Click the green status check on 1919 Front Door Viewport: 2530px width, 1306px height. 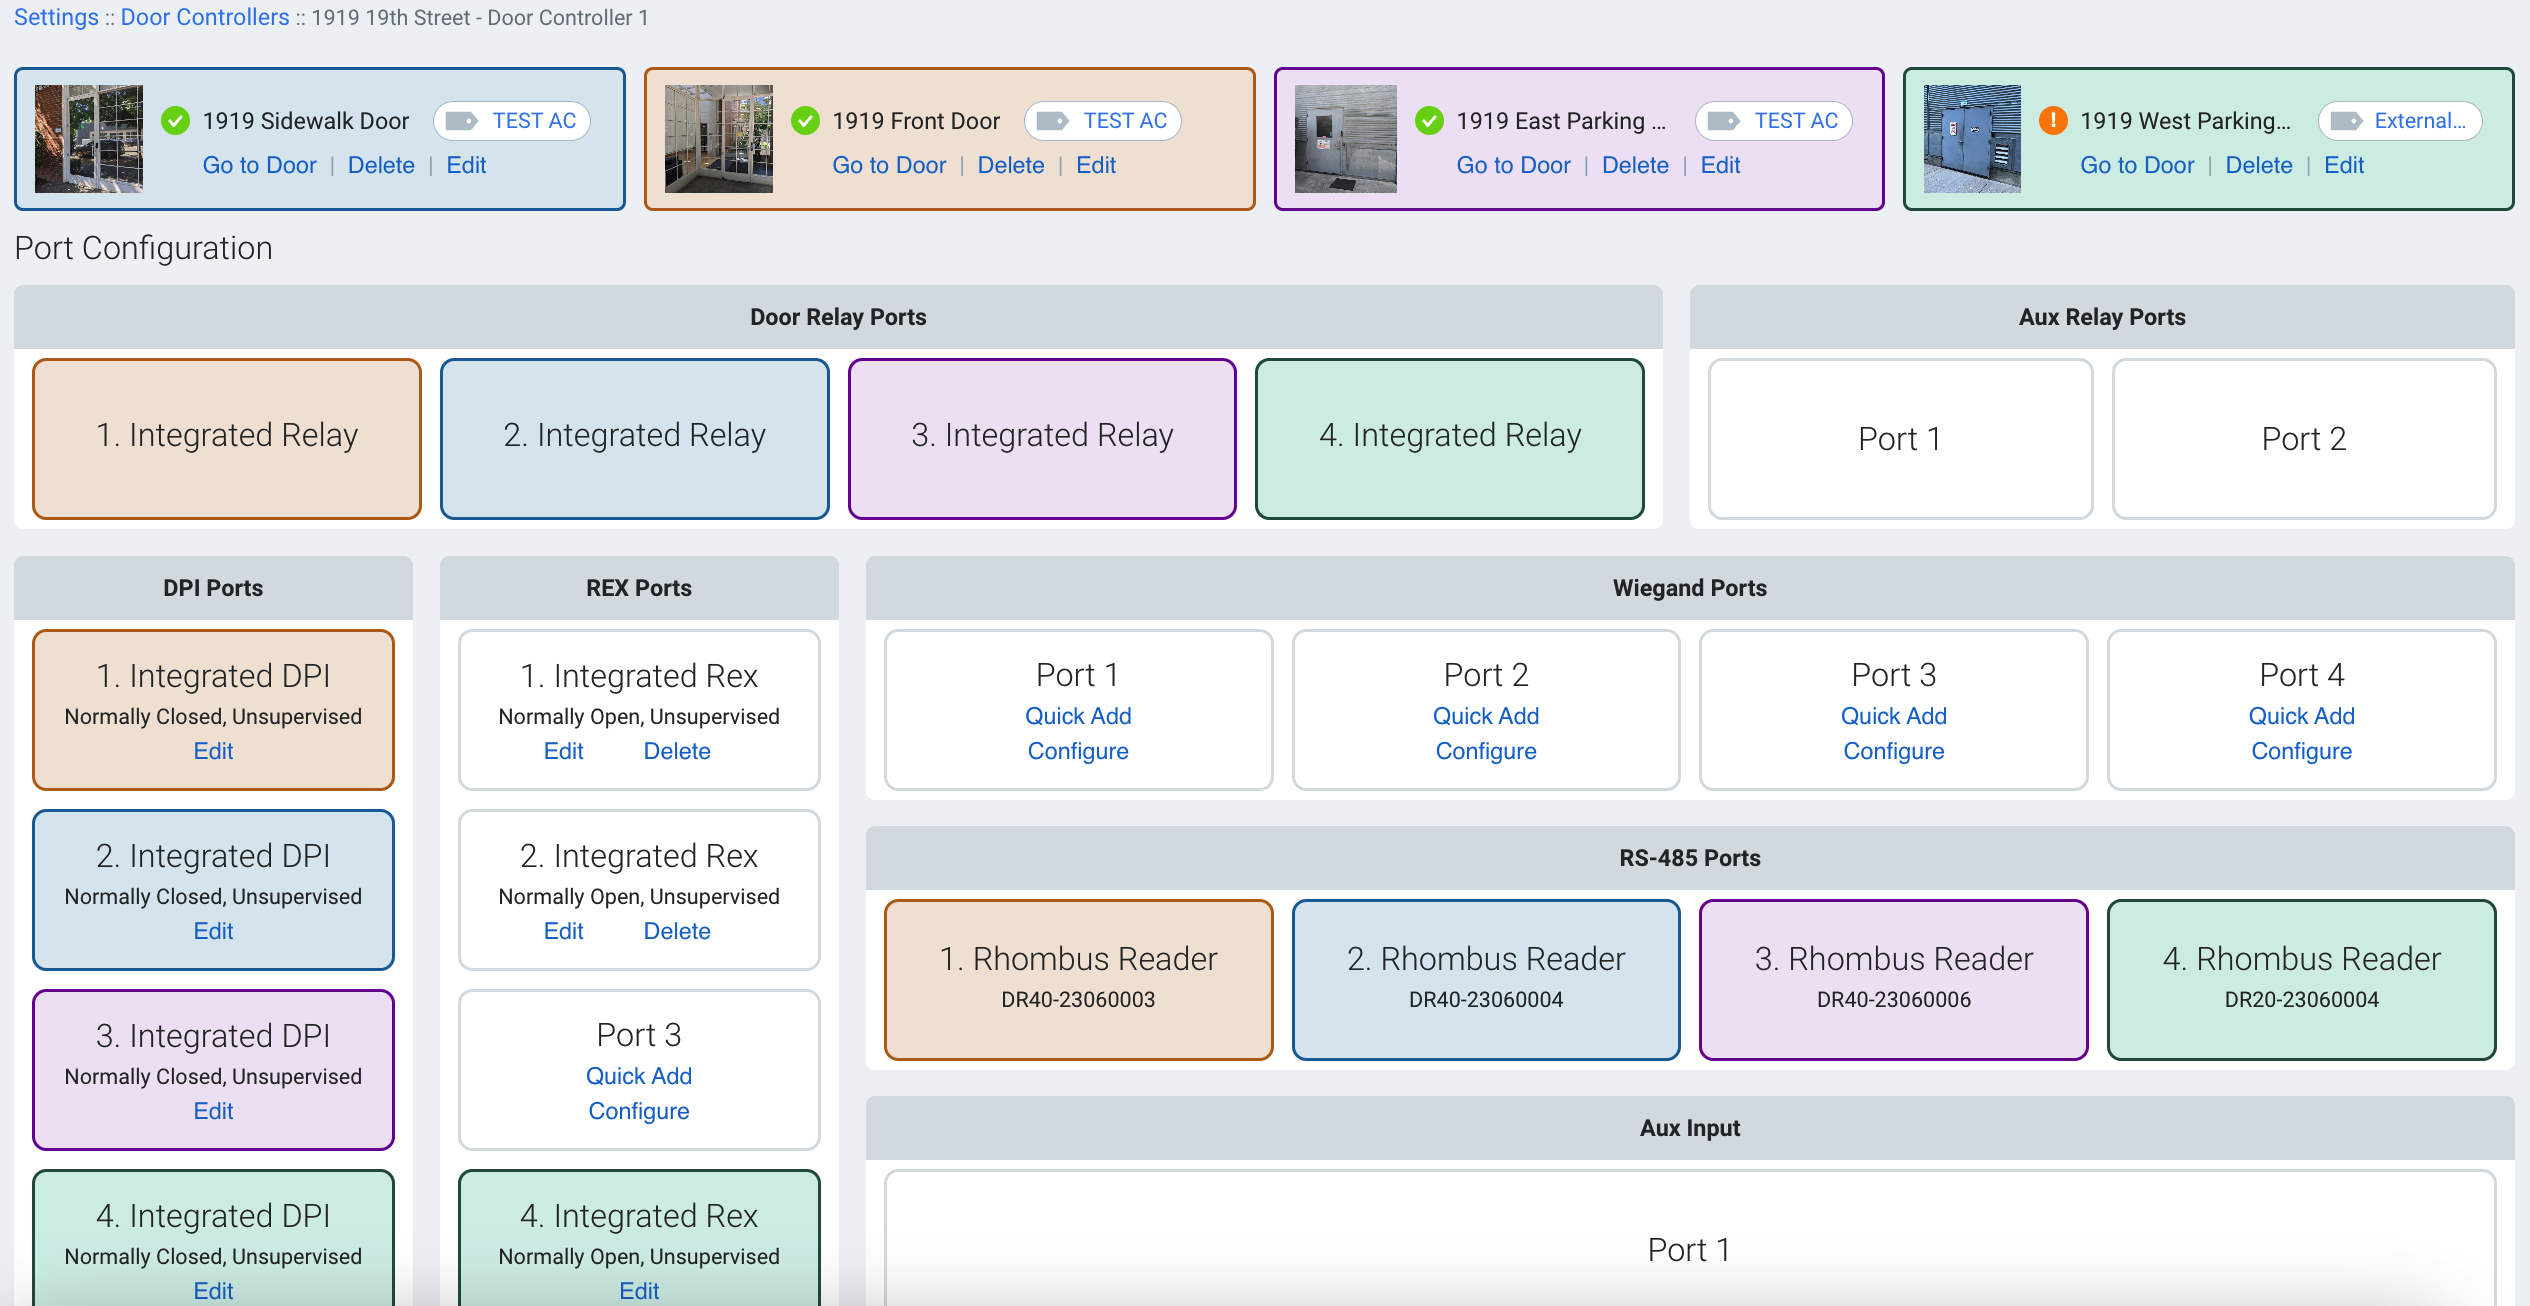pyautogui.click(x=806, y=120)
